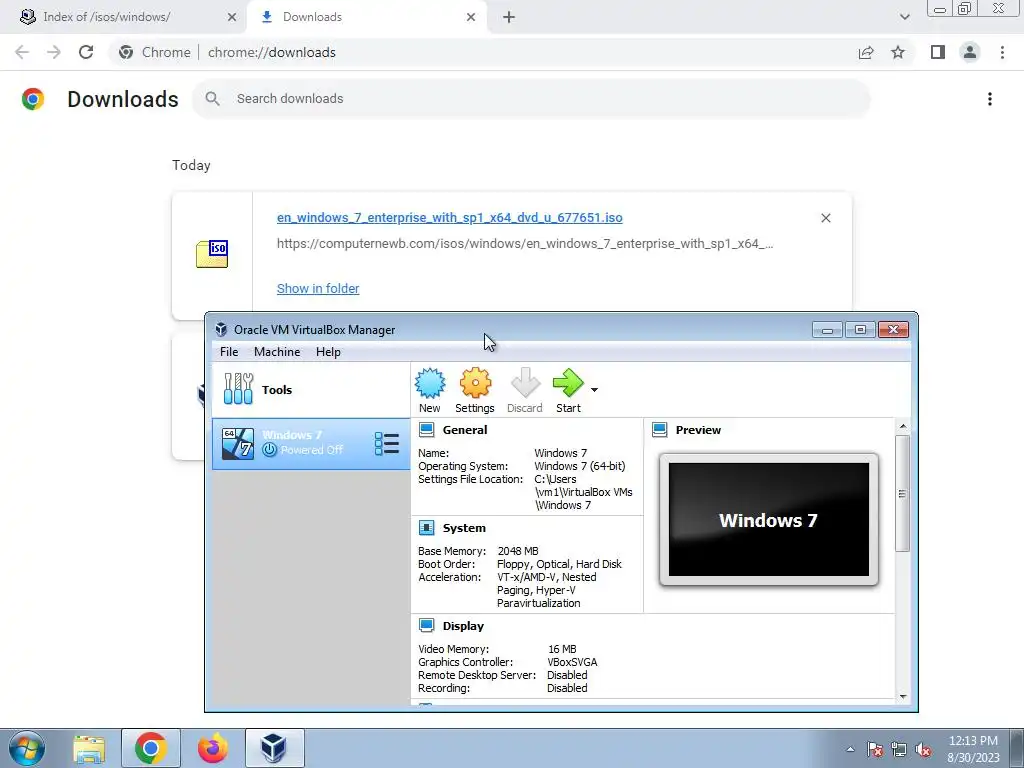The width and height of the screenshot is (1024, 768).
Task: Close the Downloads tab
Action: [x=471, y=17]
